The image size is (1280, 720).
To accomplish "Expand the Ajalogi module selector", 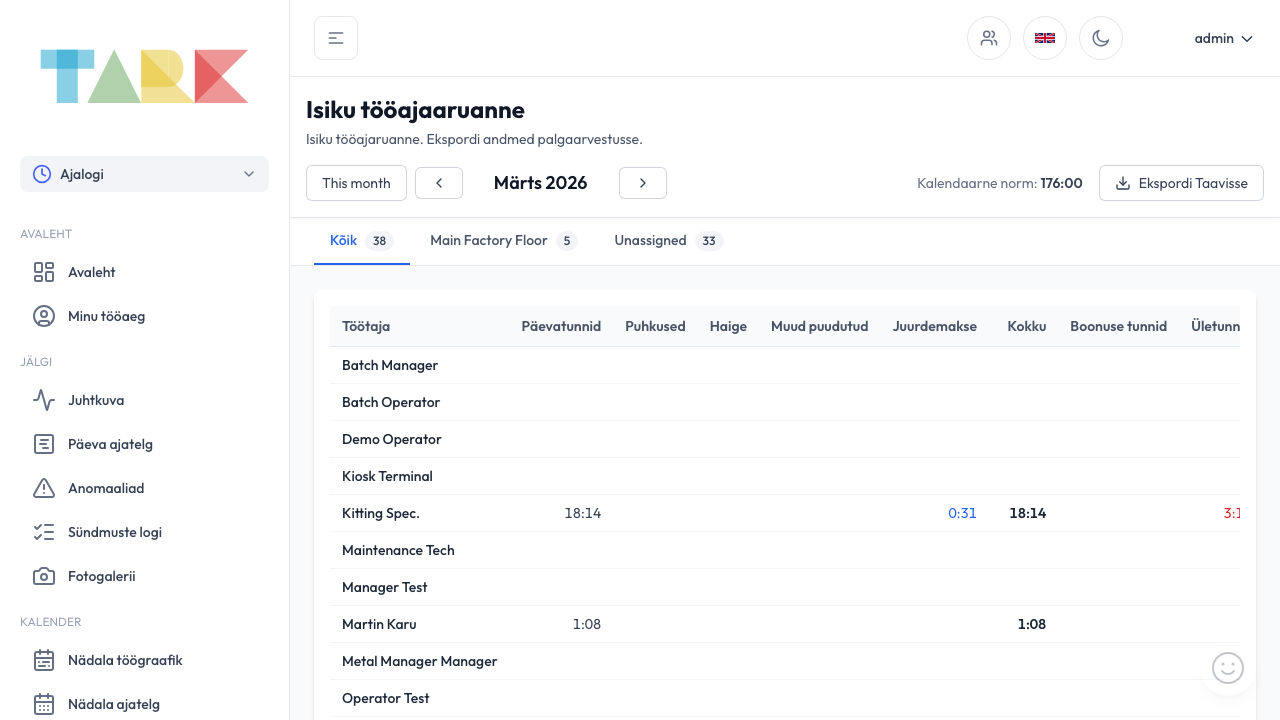I will click(144, 174).
